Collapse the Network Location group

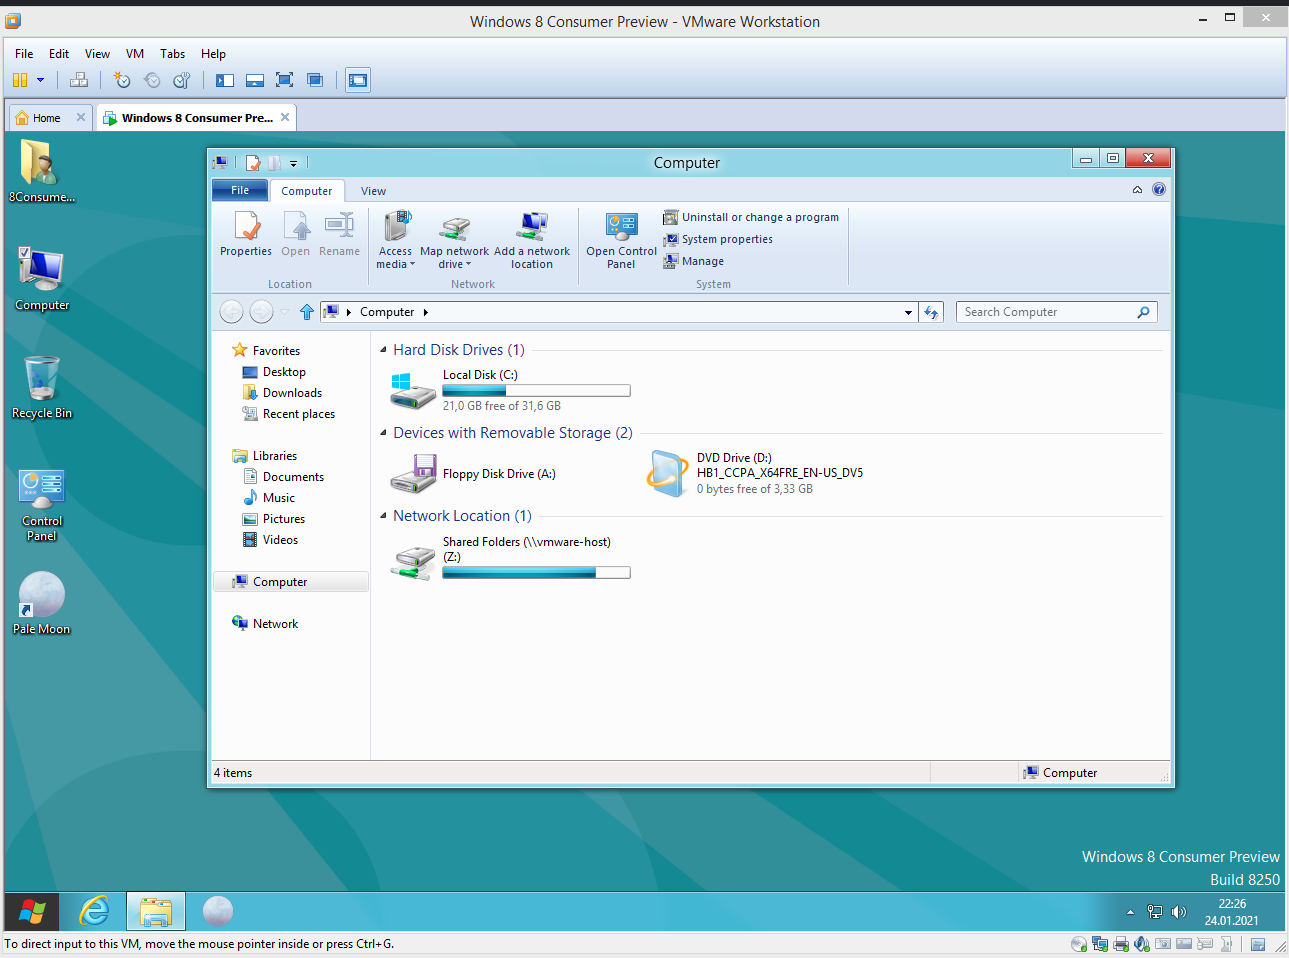[383, 516]
